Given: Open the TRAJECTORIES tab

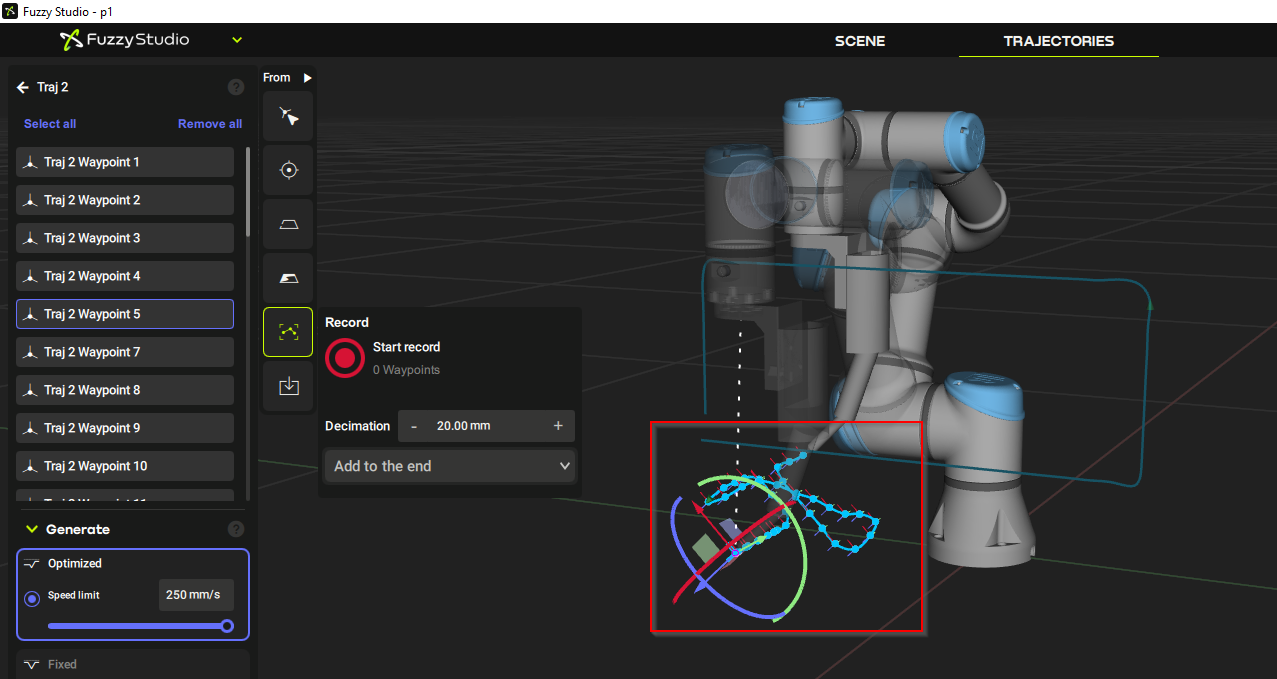Looking at the screenshot, I should pyautogui.click(x=1058, y=41).
